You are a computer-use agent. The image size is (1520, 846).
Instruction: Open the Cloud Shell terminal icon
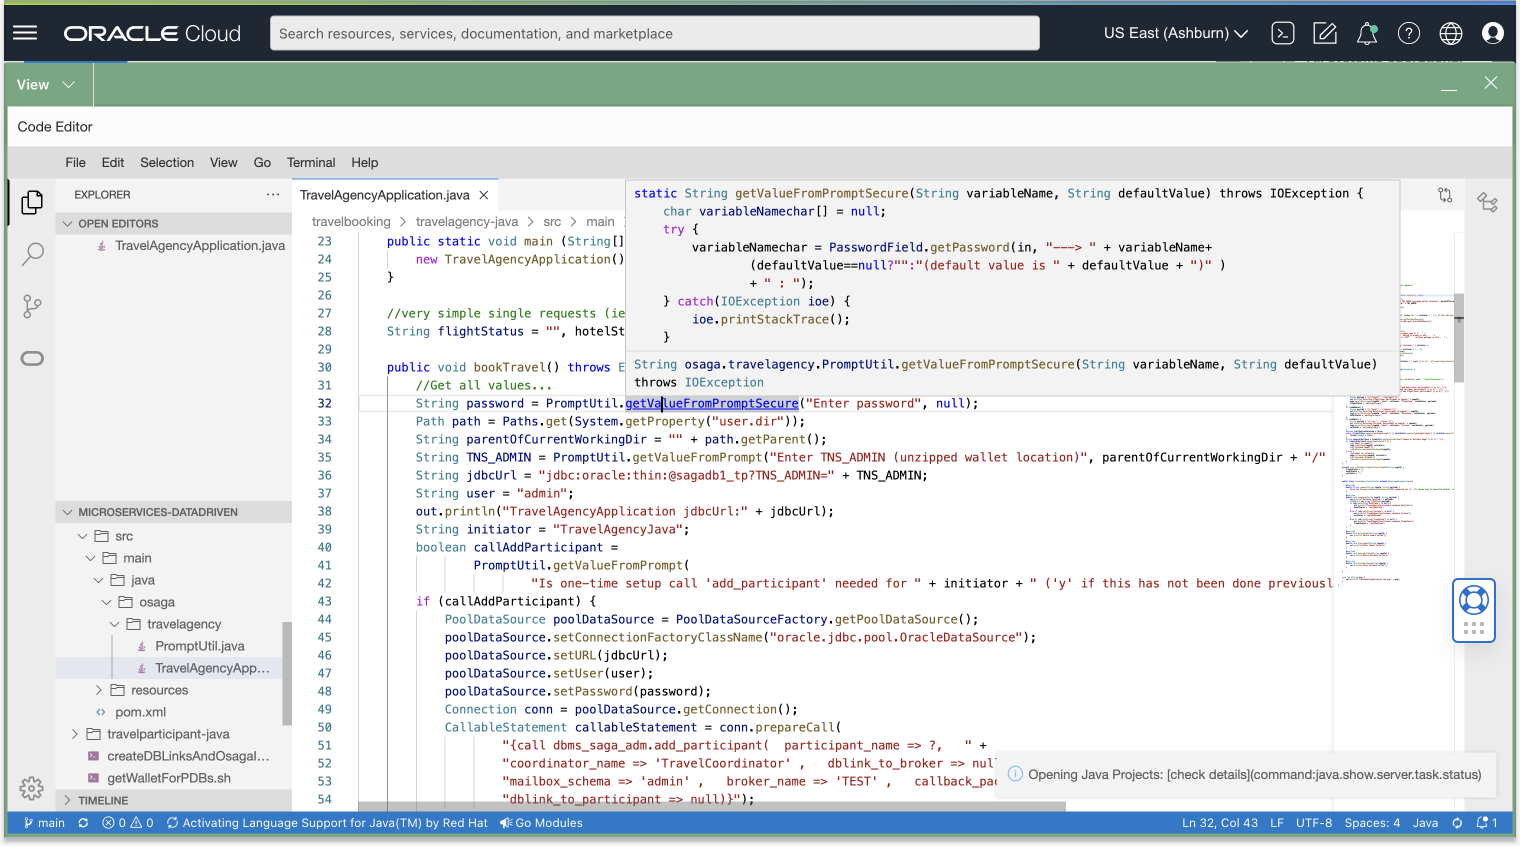click(1283, 33)
